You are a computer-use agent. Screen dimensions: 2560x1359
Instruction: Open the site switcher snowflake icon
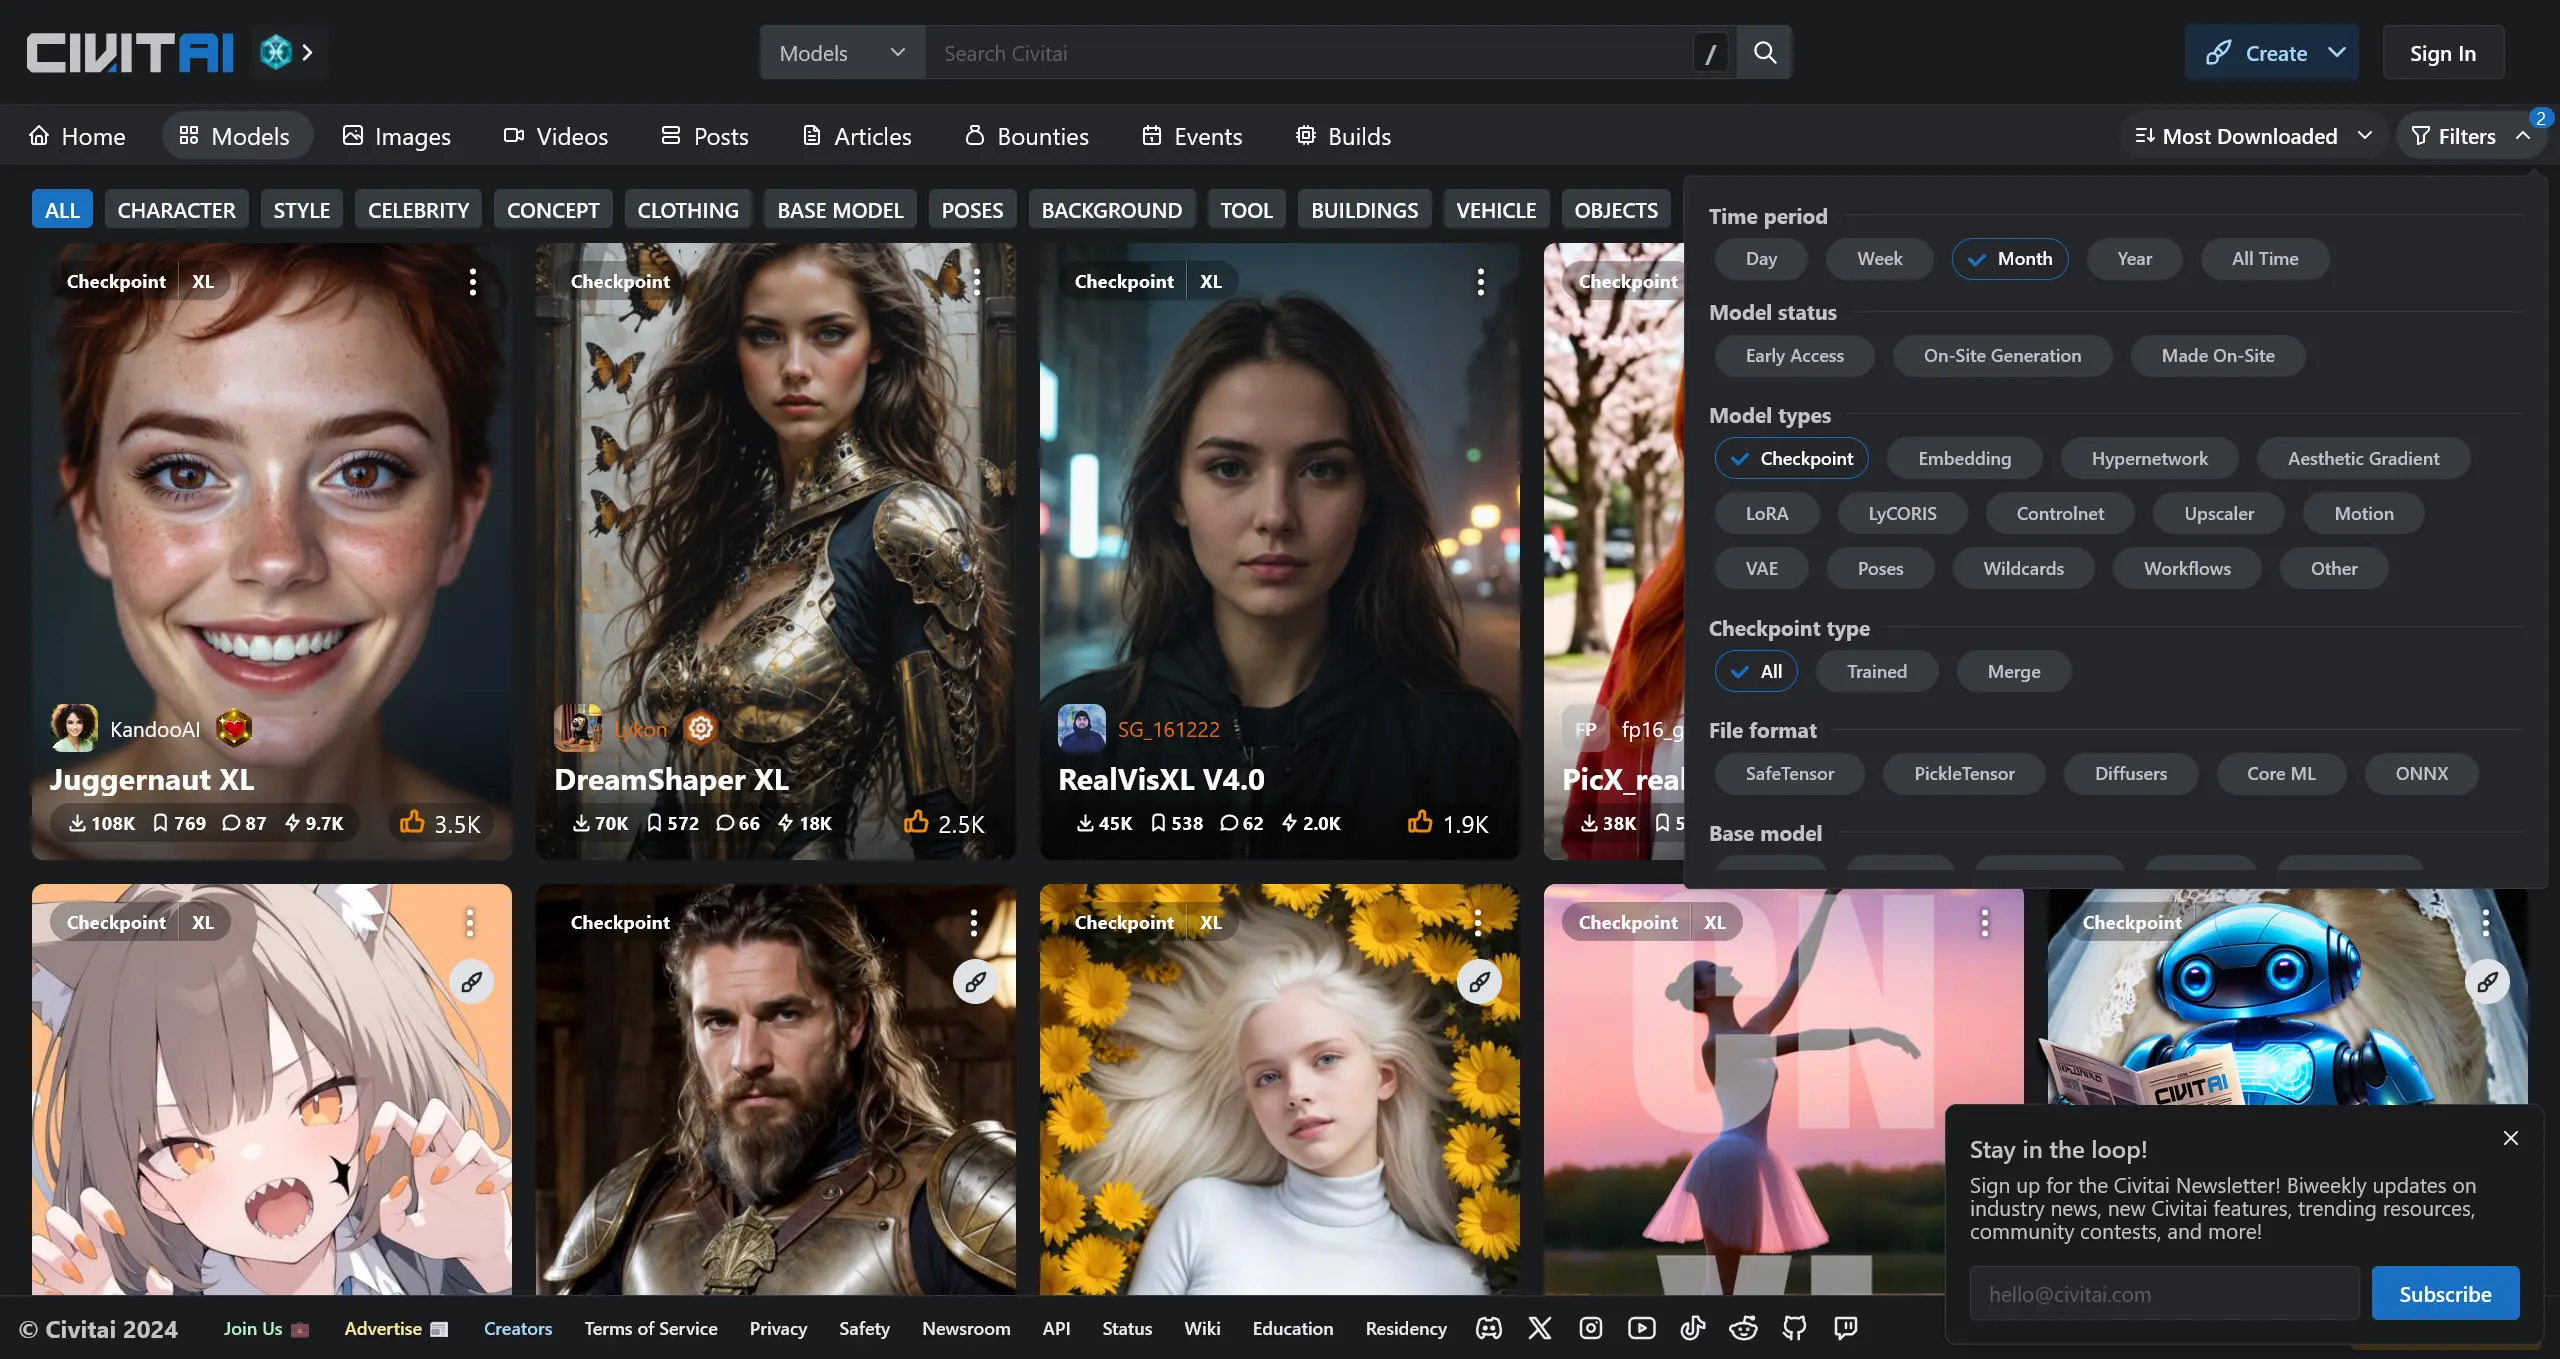click(275, 52)
